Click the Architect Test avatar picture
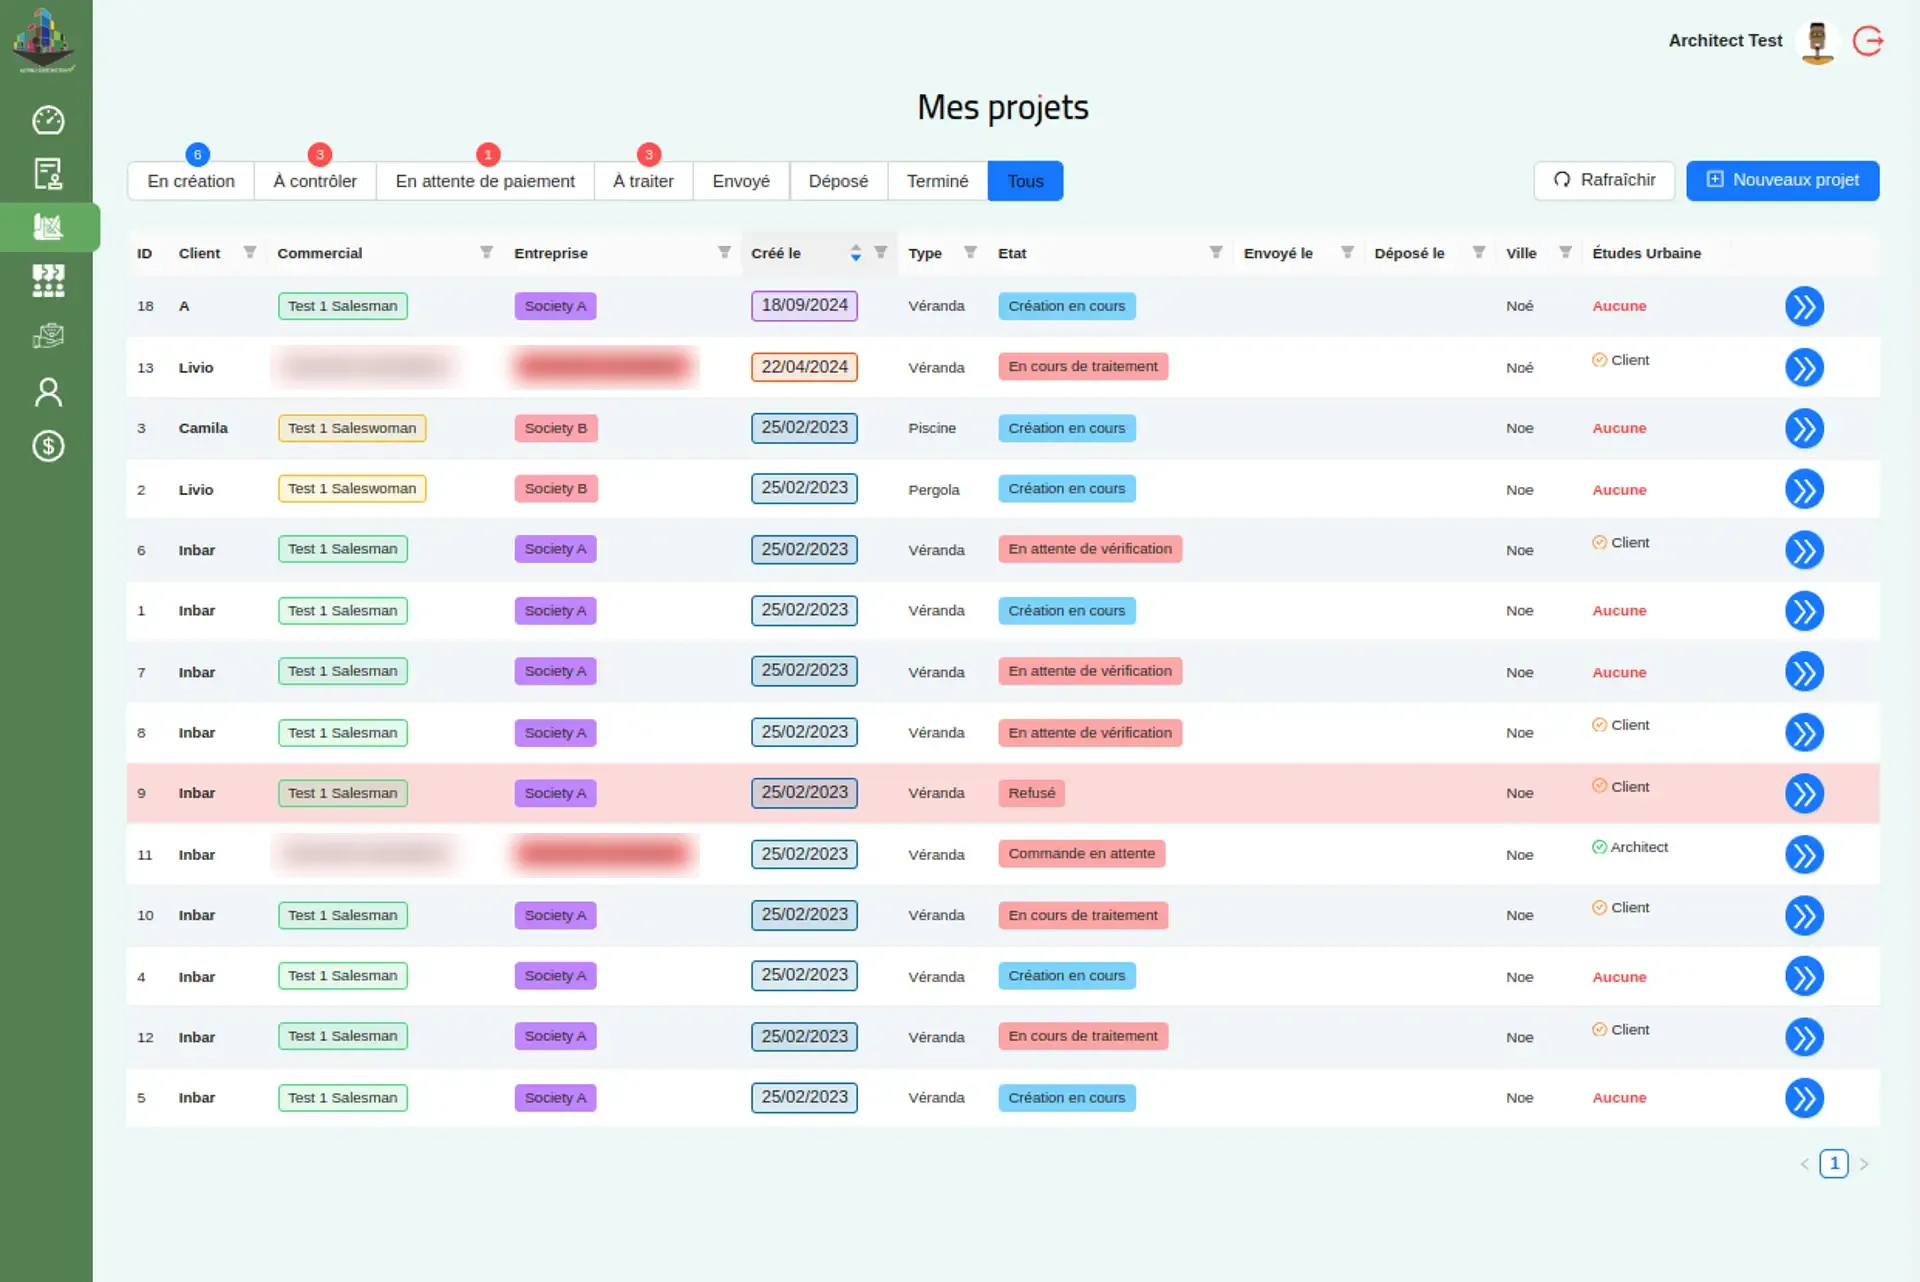This screenshot has width=1920, height=1282. point(1818,42)
